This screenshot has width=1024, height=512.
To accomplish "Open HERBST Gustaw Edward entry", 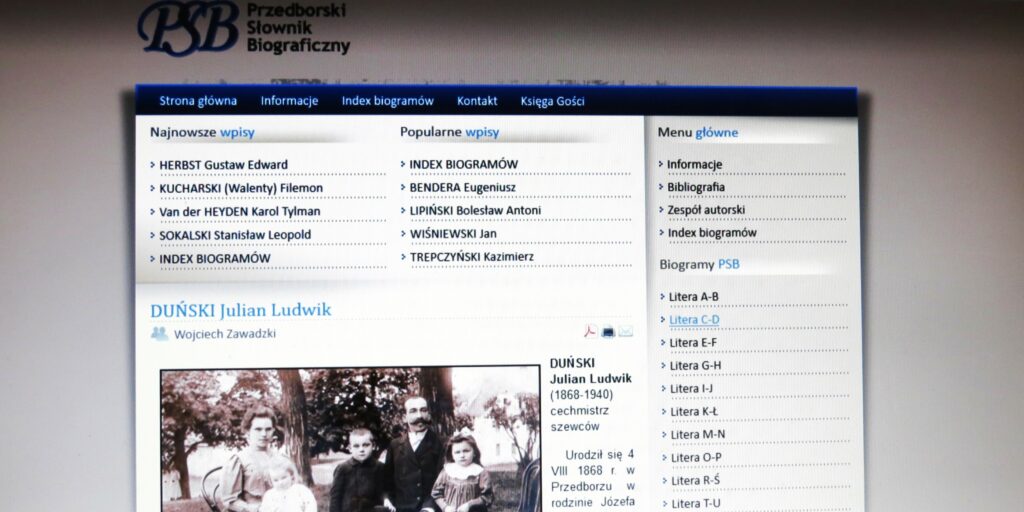I will click(223, 165).
